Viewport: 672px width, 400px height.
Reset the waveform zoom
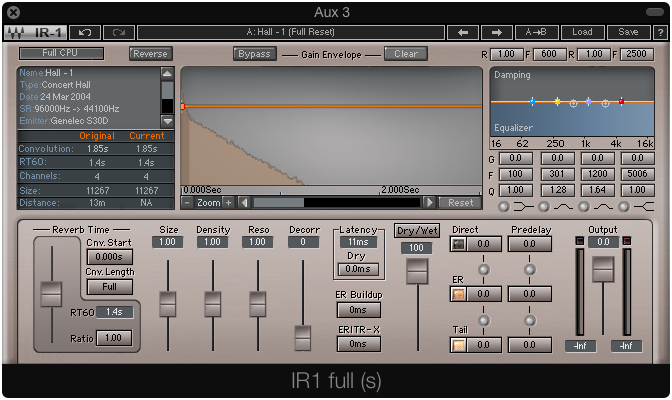pyautogui.click(x=460, y=202)
